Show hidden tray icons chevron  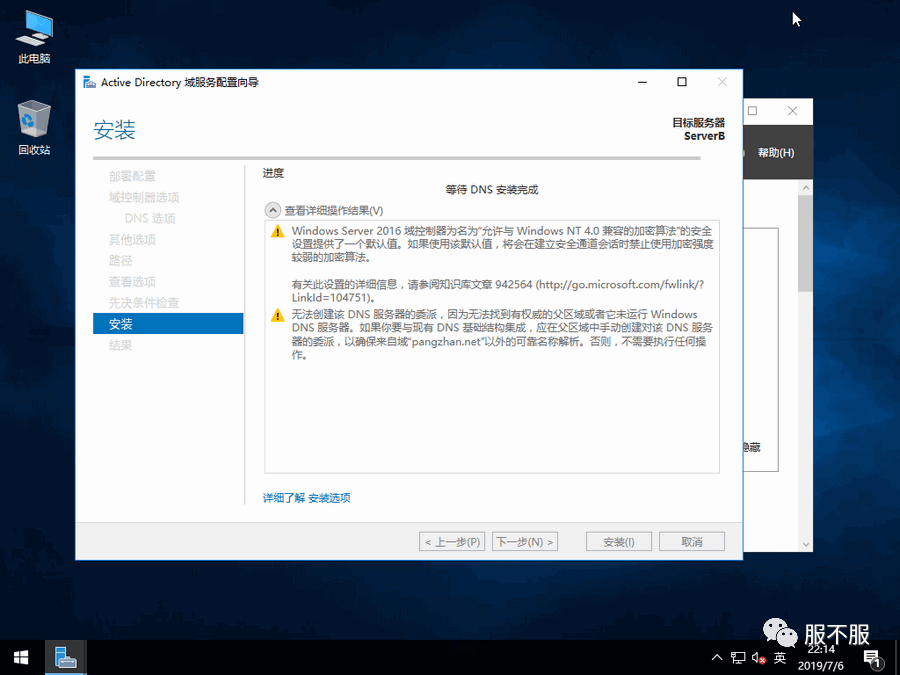pyautogui.click(x=717, y=658)
